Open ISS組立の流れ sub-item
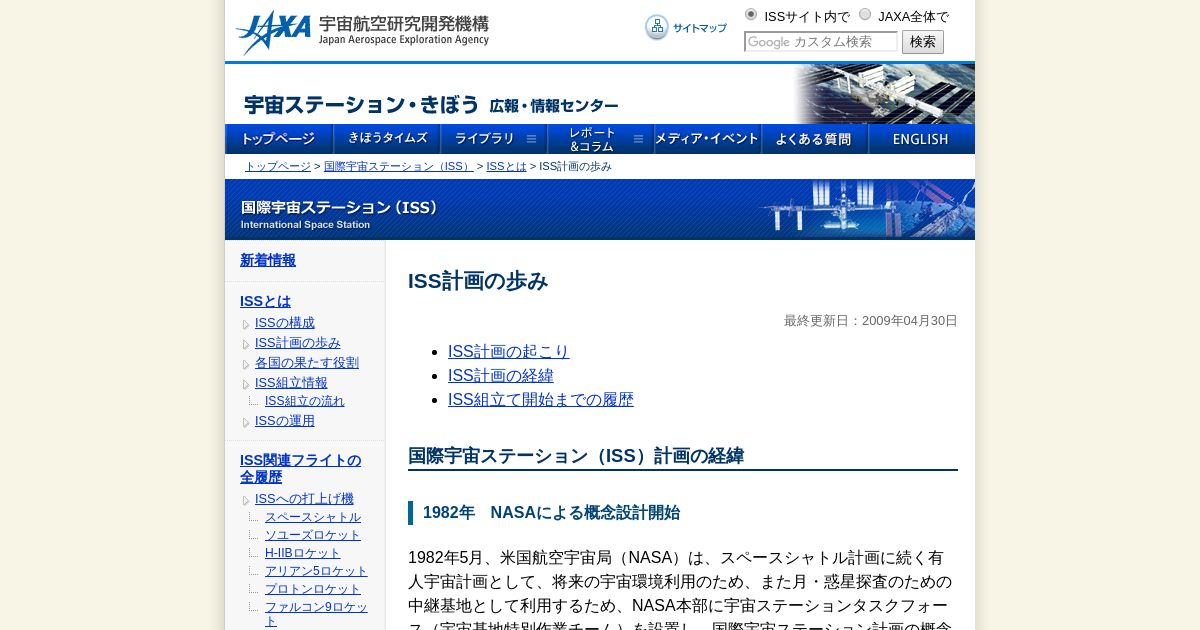Image resolution: width=1200 pixels, height=630 pixels. (x=305, y=401)
